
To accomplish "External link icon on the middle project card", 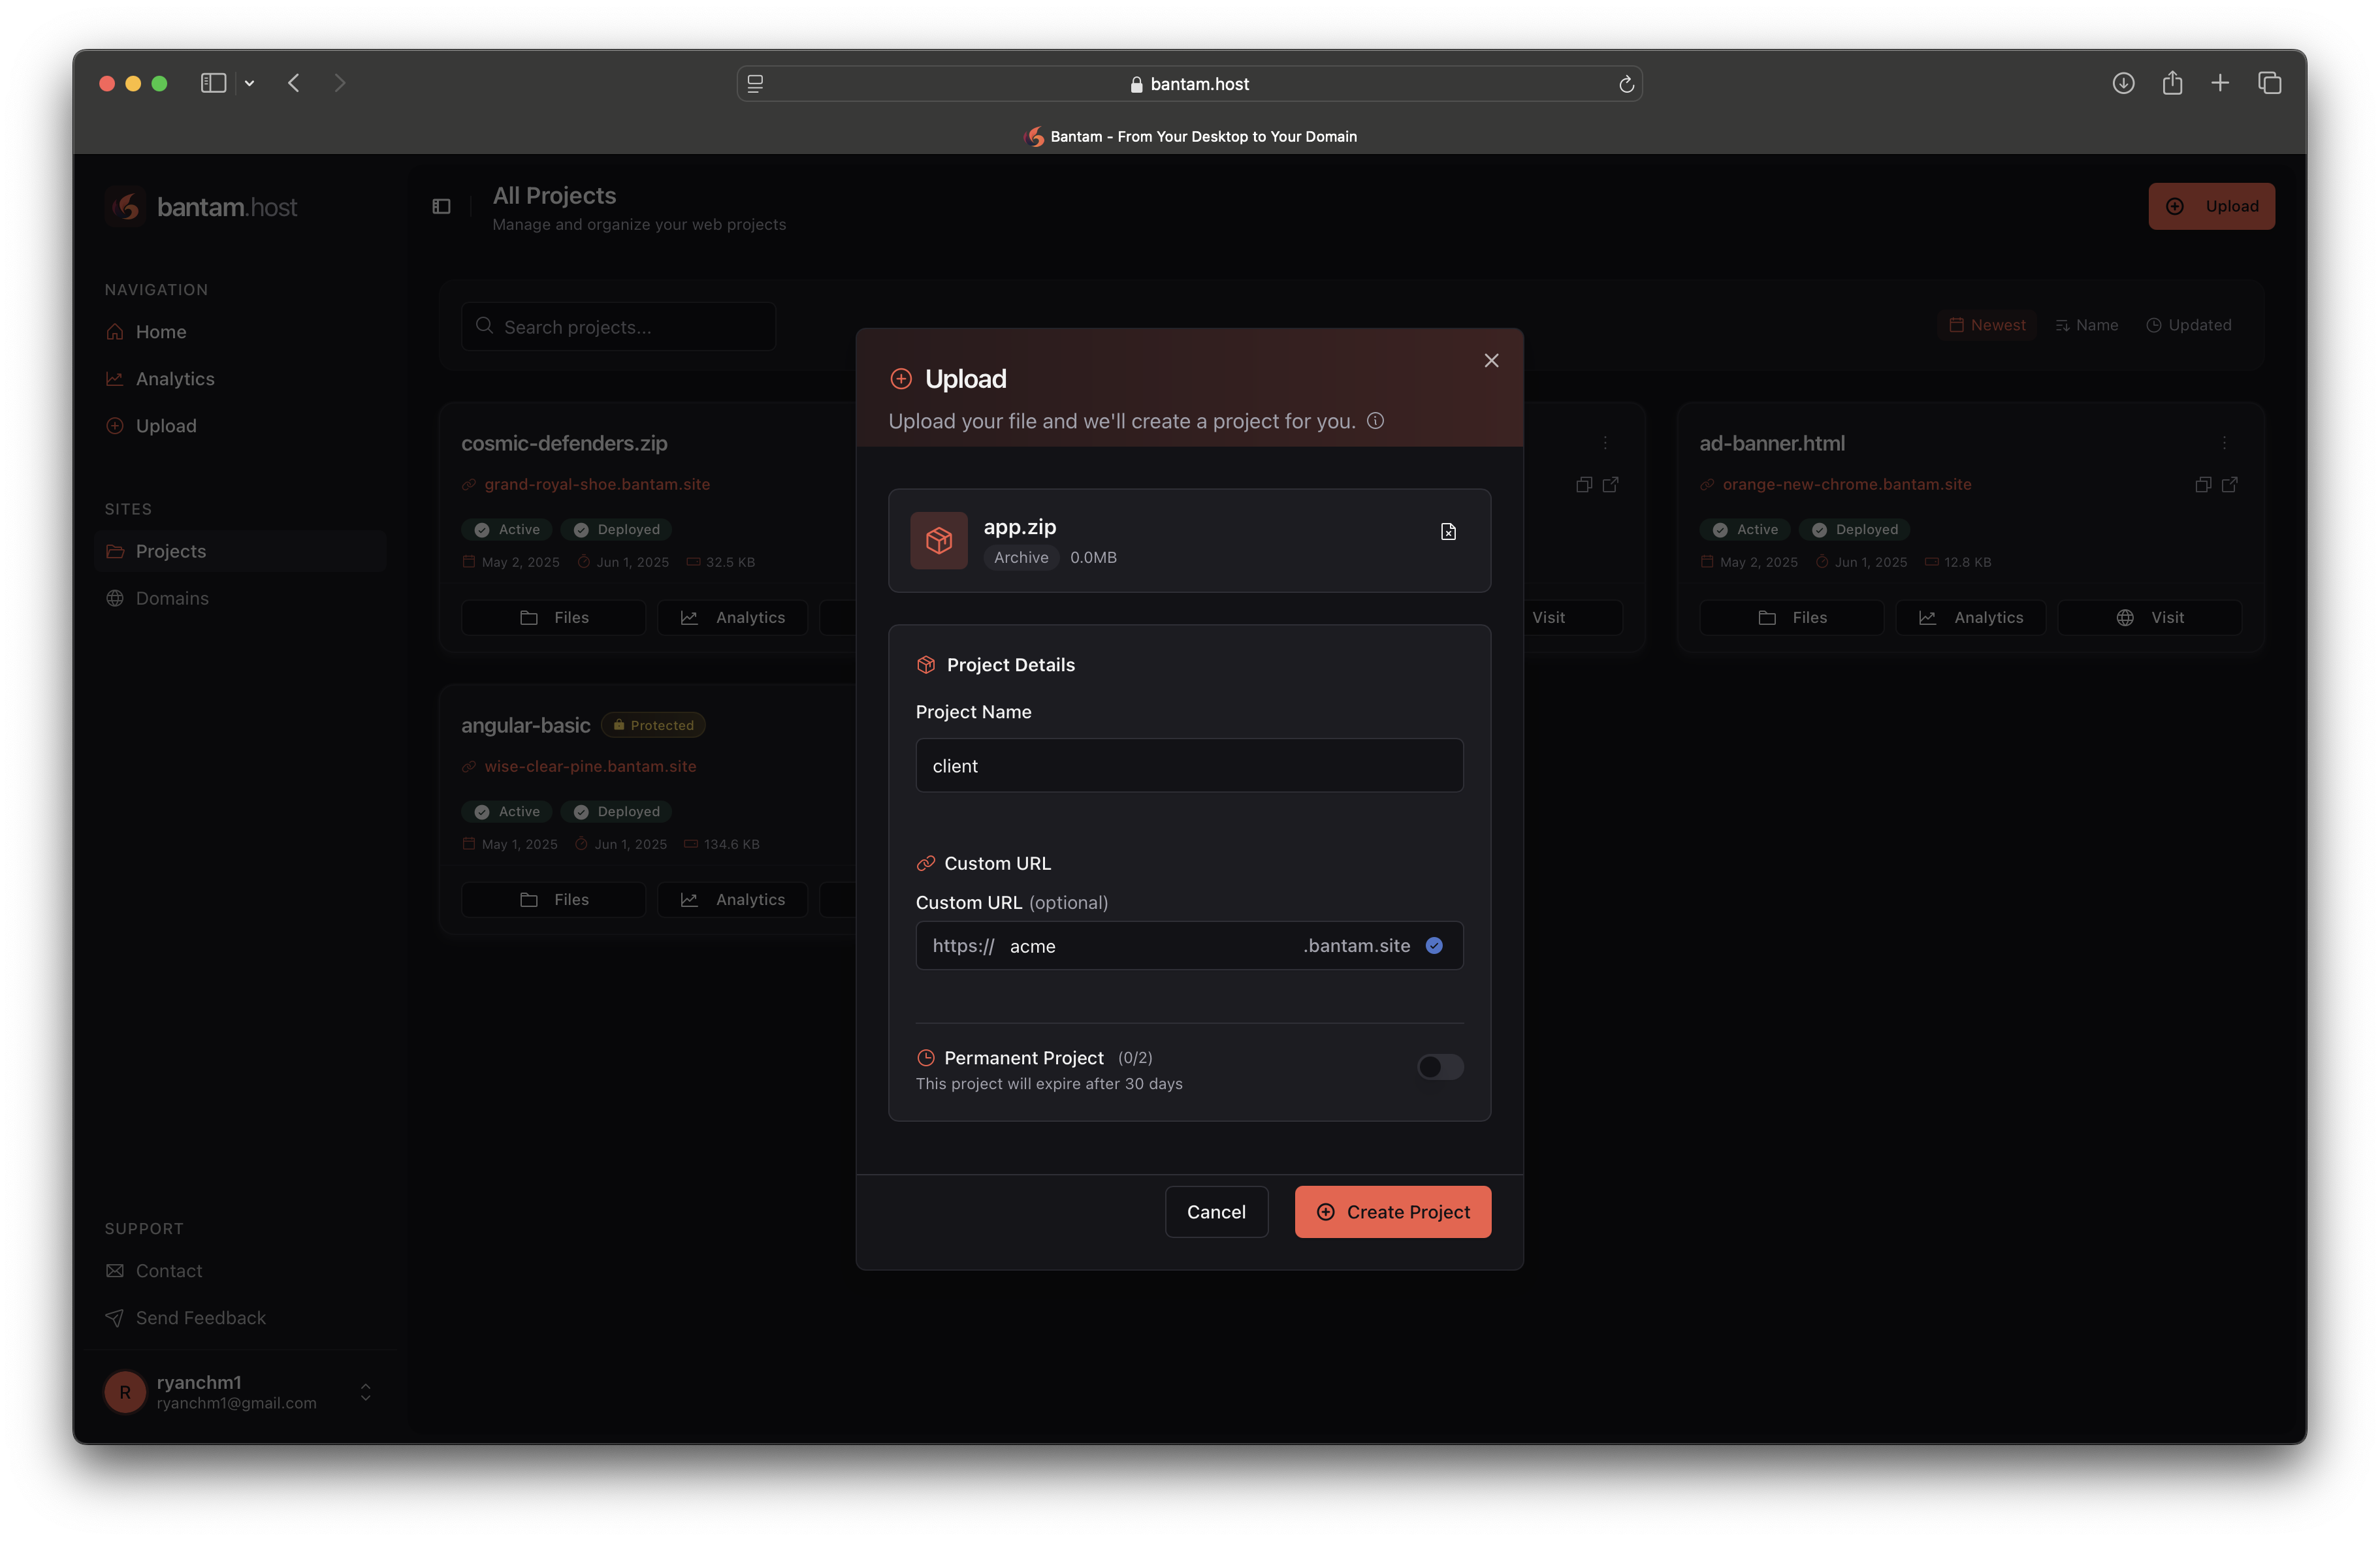I will 1610,485.
